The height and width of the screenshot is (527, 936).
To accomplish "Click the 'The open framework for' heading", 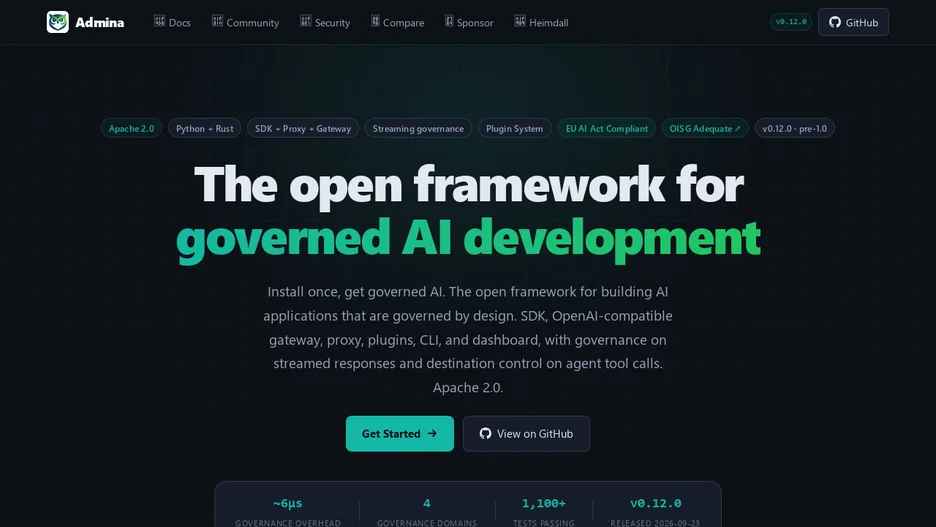I will tap(469, 186).
